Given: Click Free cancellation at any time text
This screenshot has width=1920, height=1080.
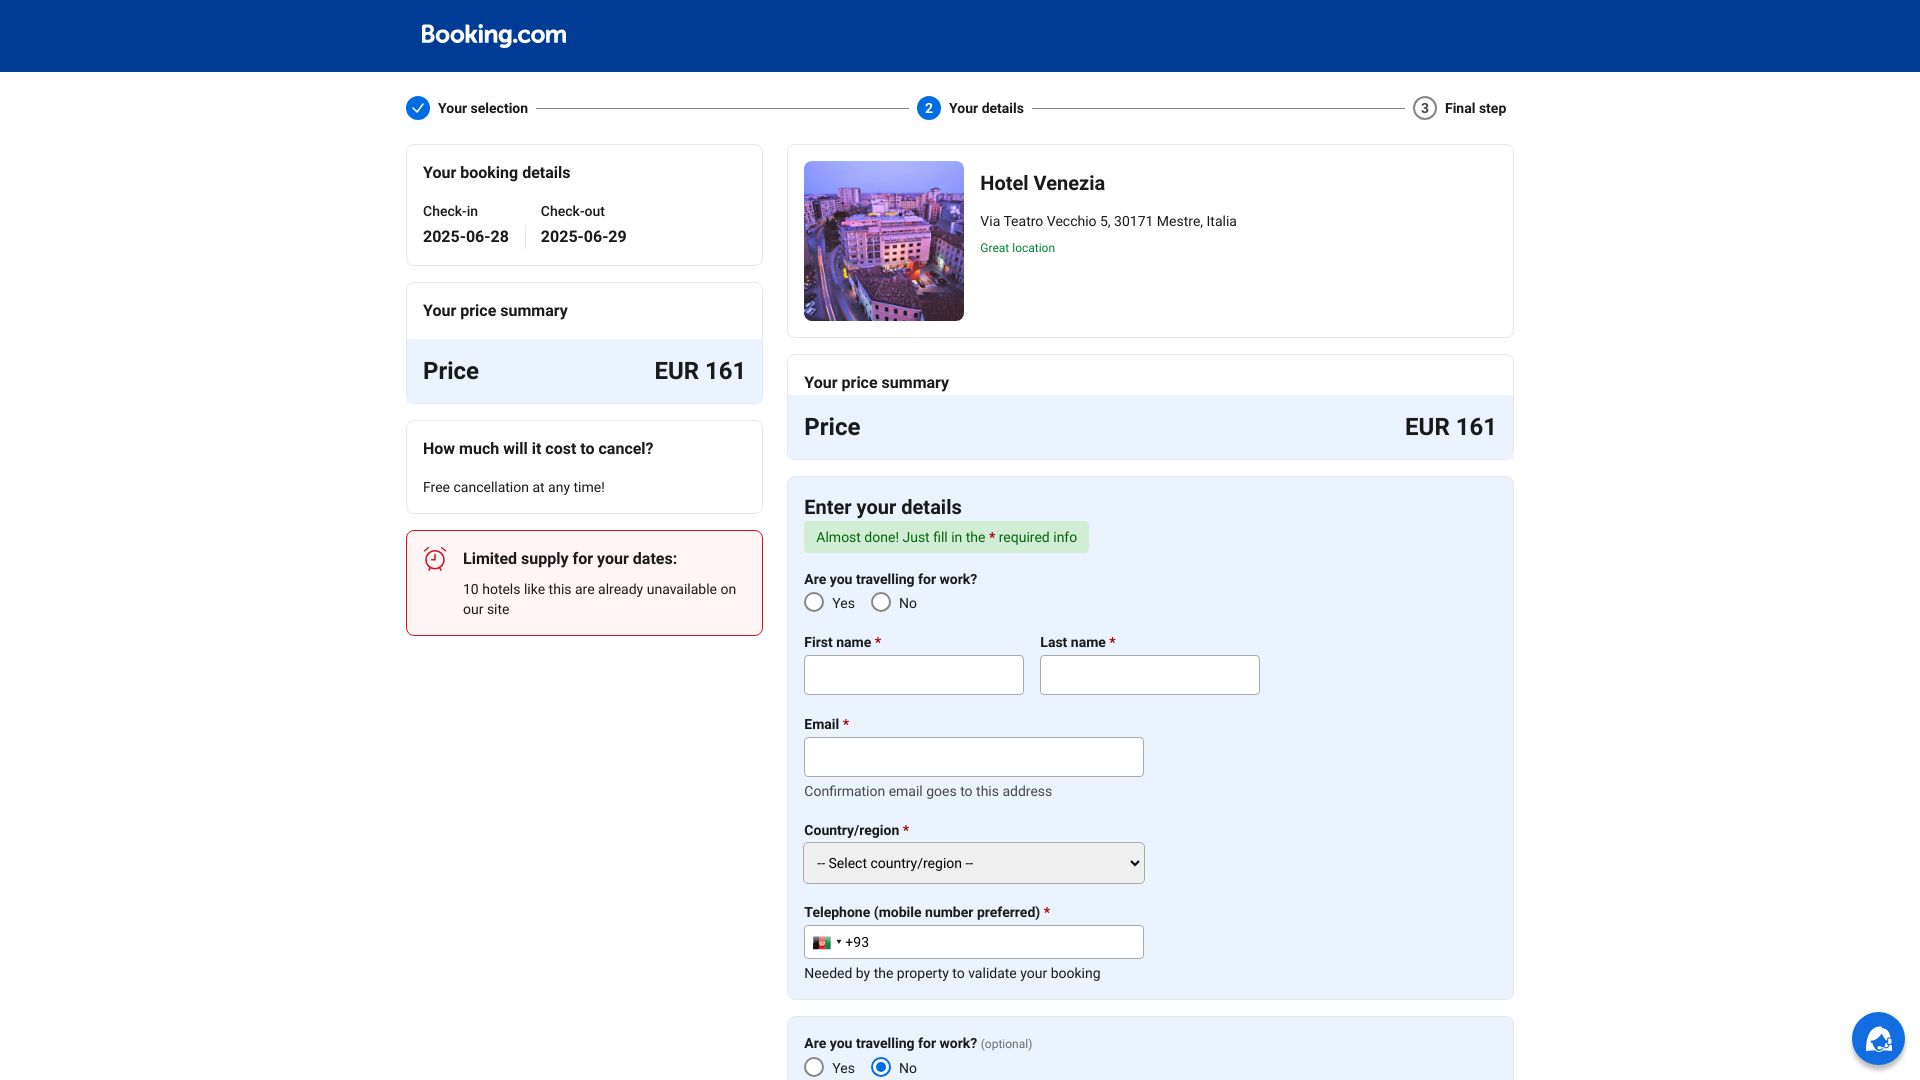Looking at the screenshot, I should 514,487.
